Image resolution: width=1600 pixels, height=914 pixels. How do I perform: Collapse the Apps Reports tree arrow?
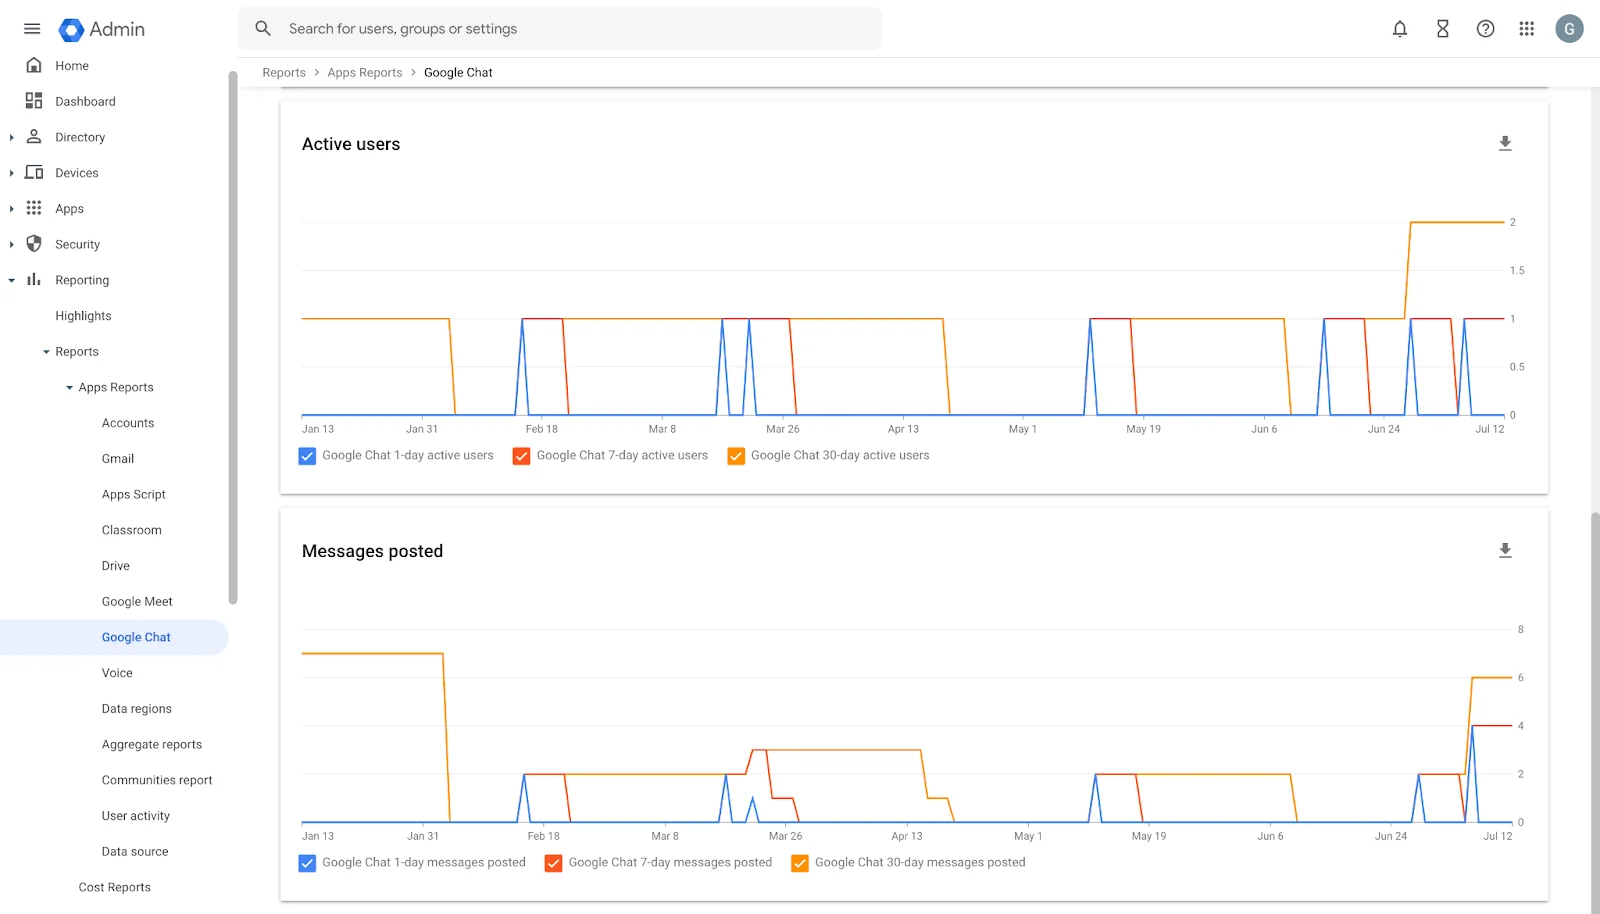click(69, 388)
